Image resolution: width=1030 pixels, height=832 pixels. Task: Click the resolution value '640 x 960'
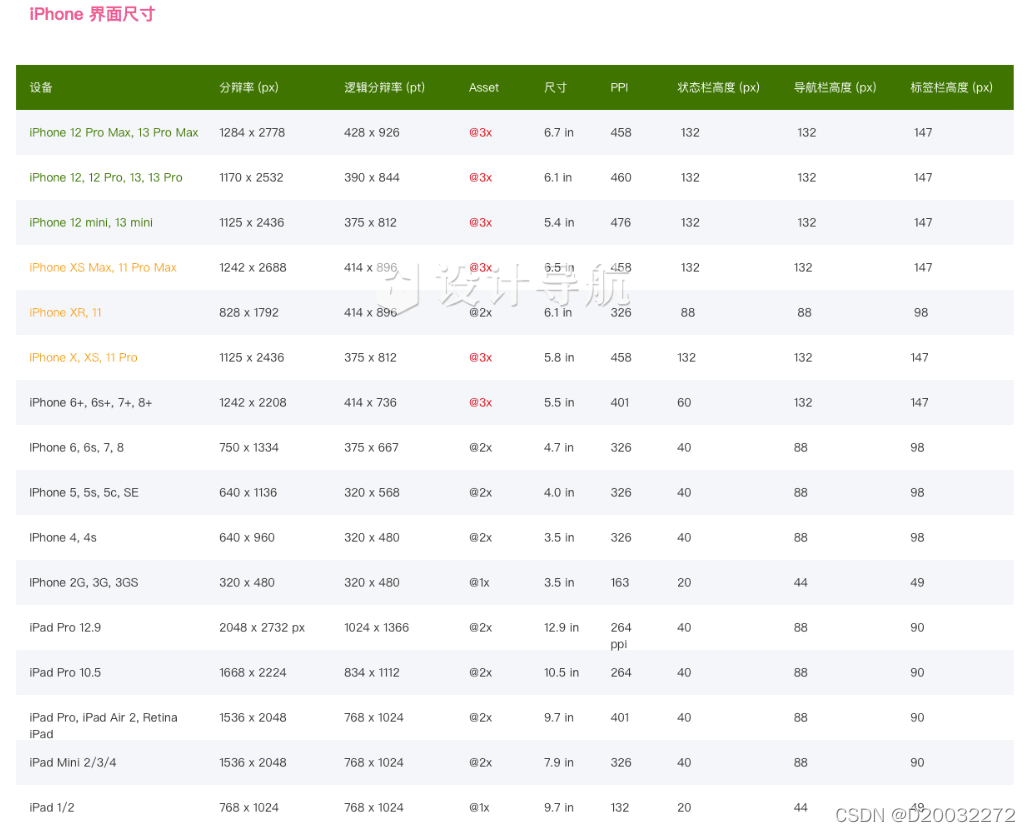[x=247, y=537]
